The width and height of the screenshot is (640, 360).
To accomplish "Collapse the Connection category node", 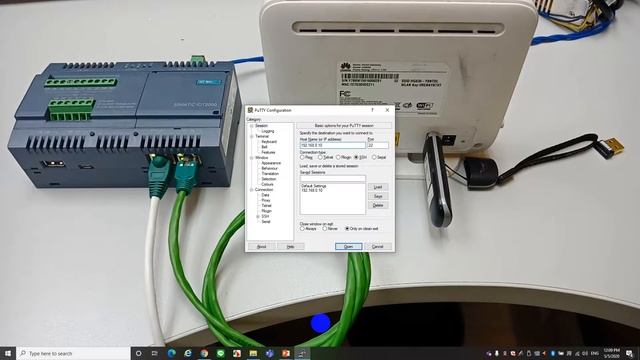I will 252,190.
